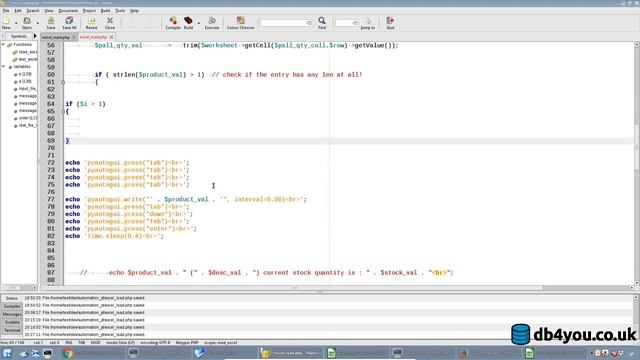
Task: Open the dropdown arrow next to New
Action: (16, 23)
